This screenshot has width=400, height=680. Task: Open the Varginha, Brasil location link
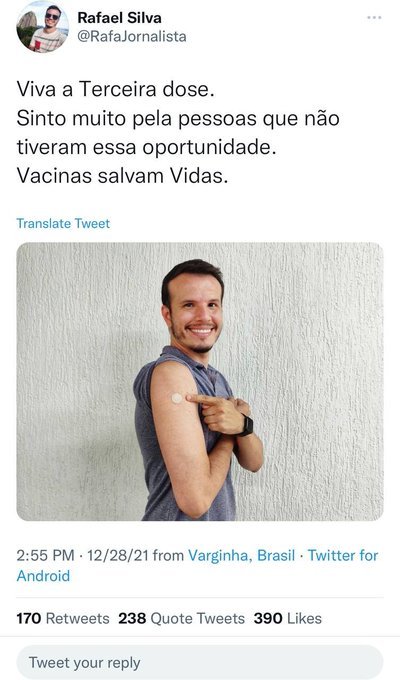click(241, 556)
